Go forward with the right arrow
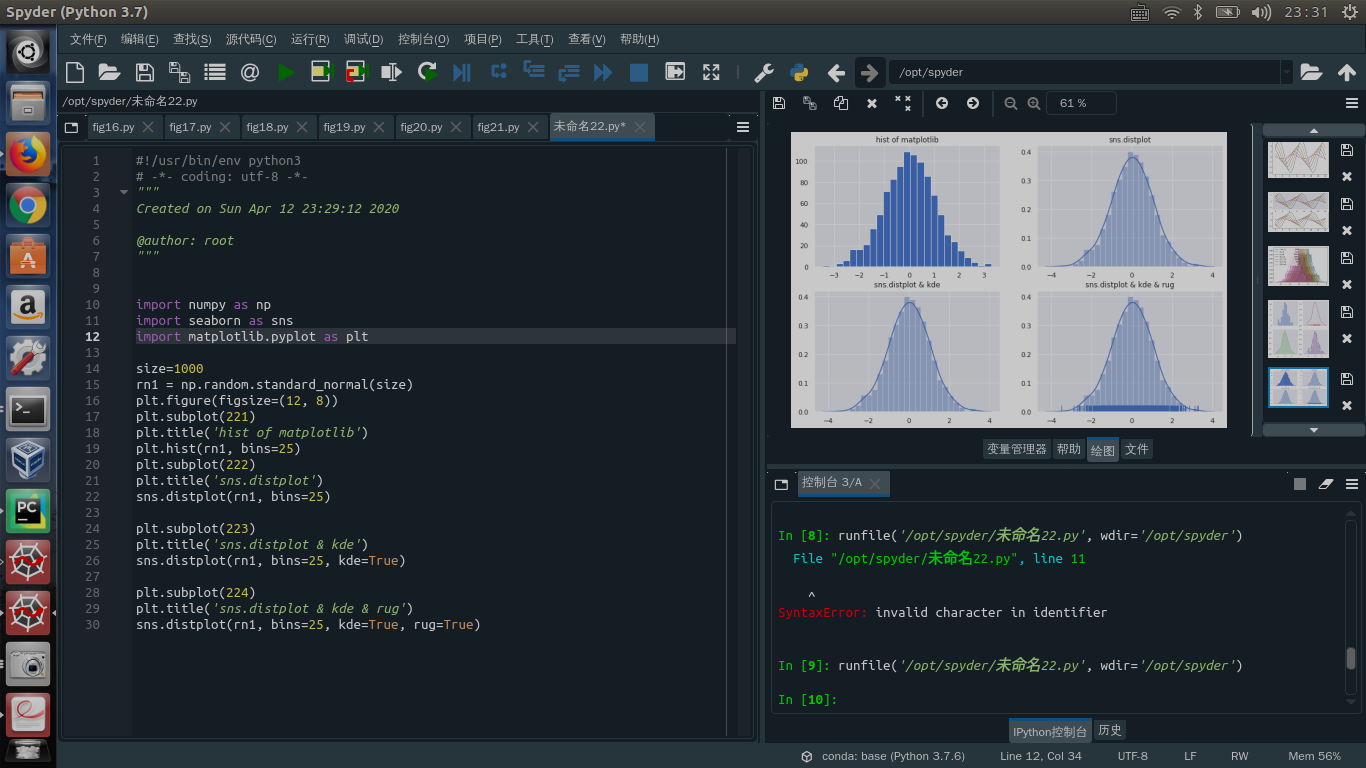Image resolution: width=1366 pixels, height=768 pixels. (870, 72)
